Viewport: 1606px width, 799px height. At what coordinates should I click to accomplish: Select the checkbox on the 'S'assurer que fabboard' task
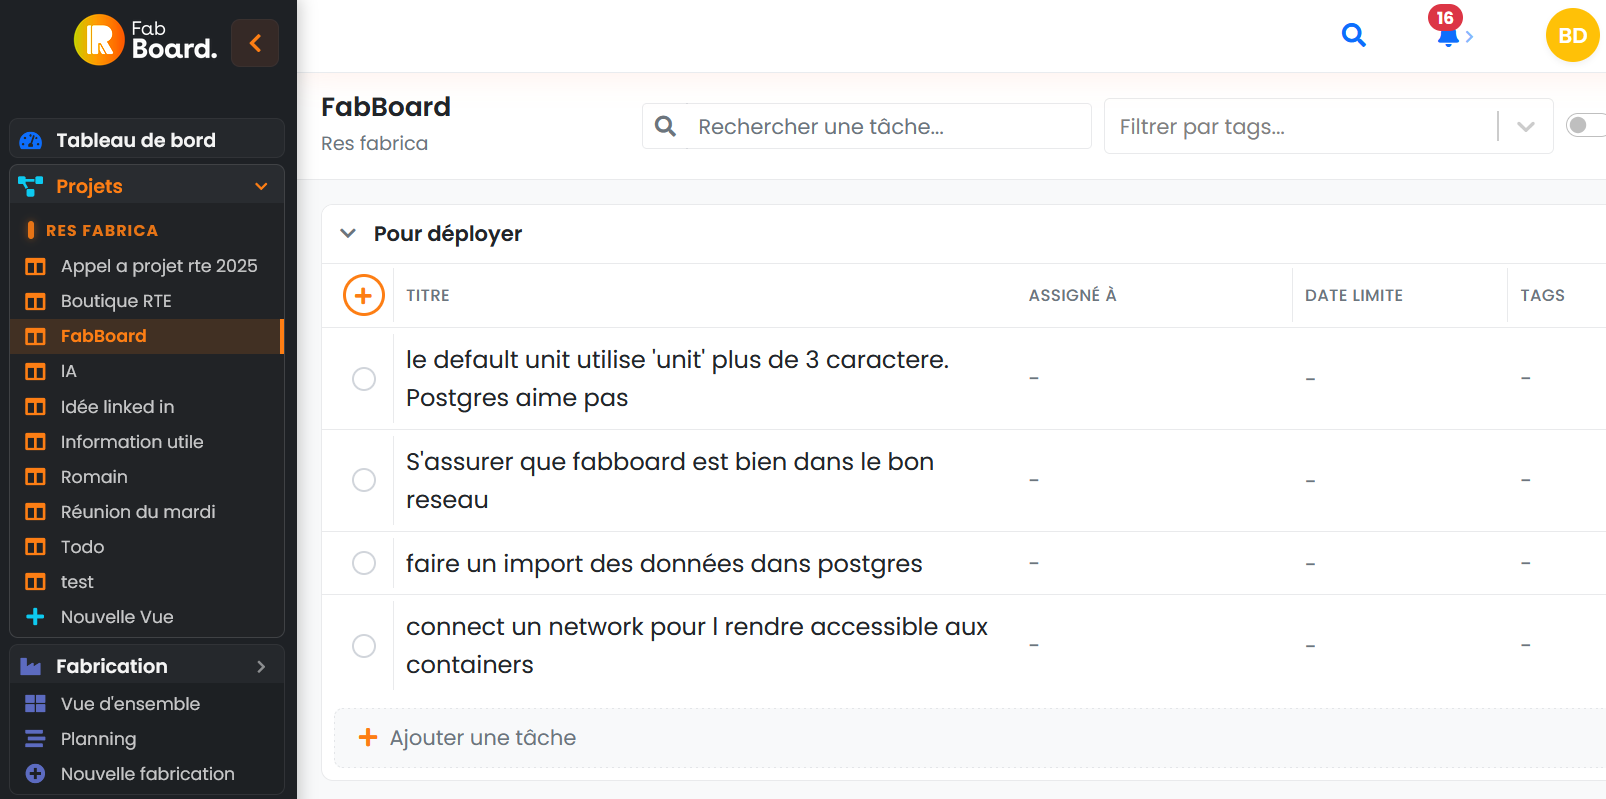(x=363, y=480)
